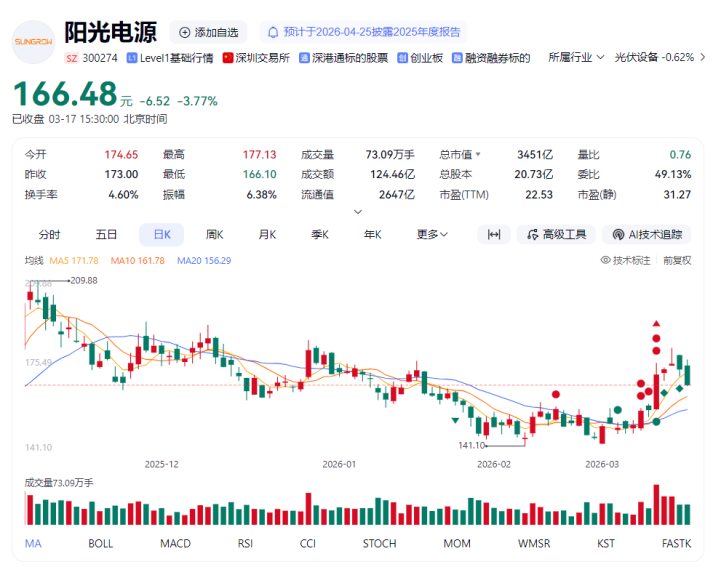713x568 pixels.
Task: Open AI技术追踪 tracking tool
Action: click(x=647, y=234)
